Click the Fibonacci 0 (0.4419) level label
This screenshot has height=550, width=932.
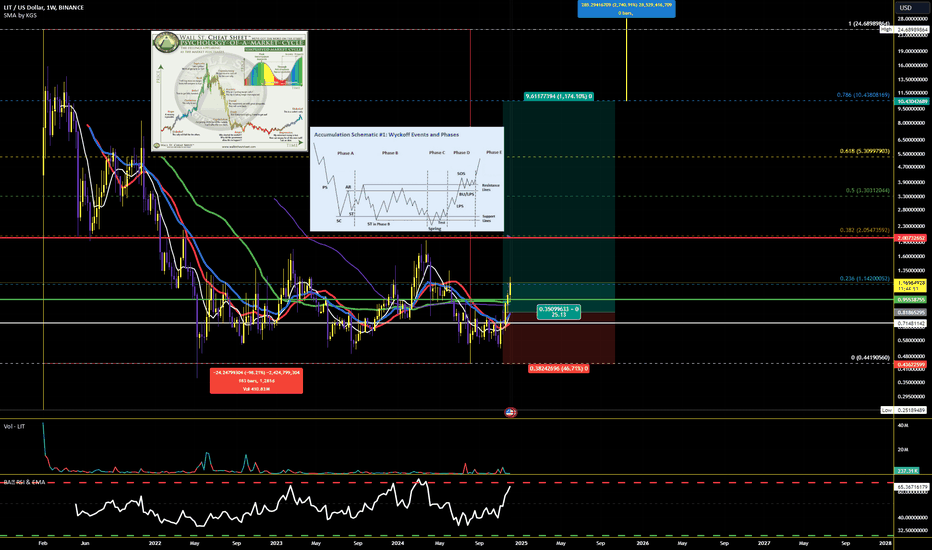pos(870,357)
